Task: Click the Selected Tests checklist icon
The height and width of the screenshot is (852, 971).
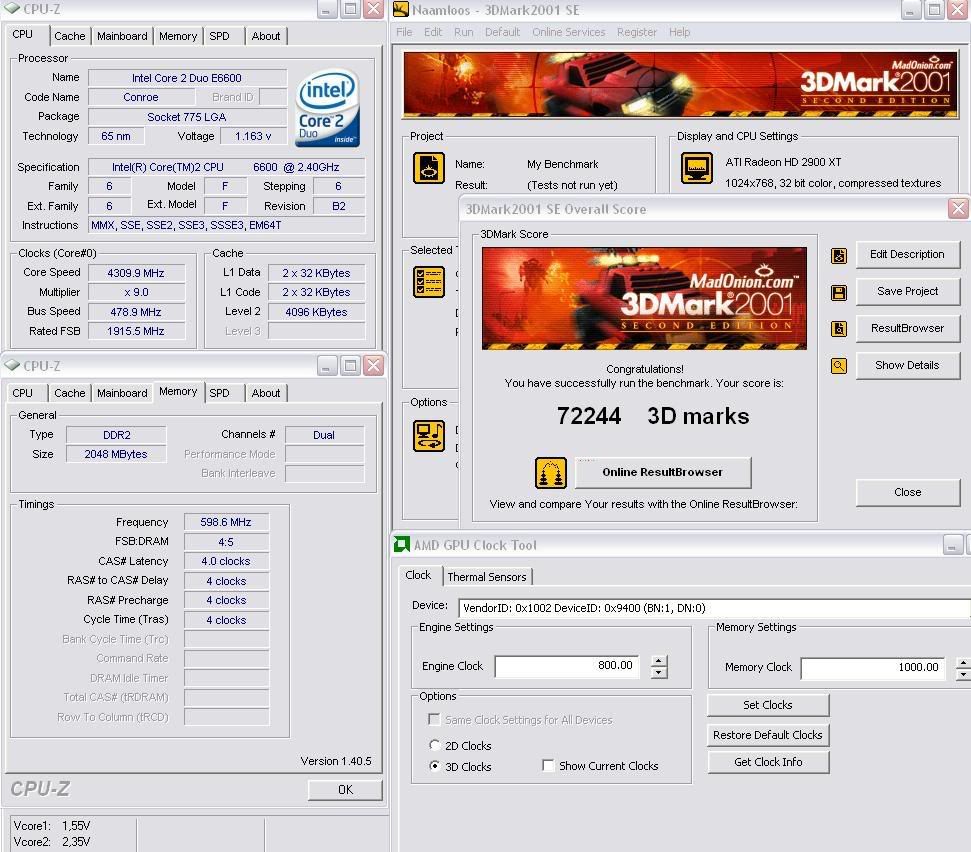Action: [429, 282]
